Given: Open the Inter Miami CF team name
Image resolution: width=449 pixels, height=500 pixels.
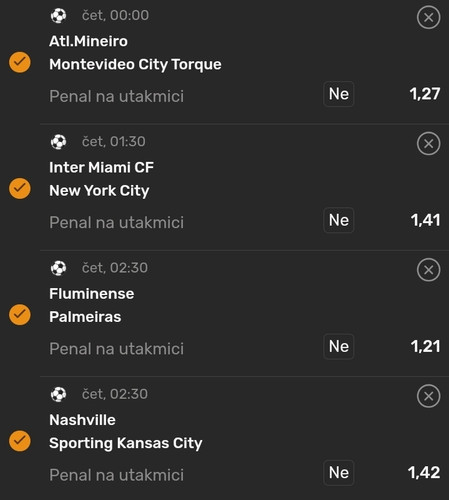Looking at the screenshot, I should click(101, 167).
